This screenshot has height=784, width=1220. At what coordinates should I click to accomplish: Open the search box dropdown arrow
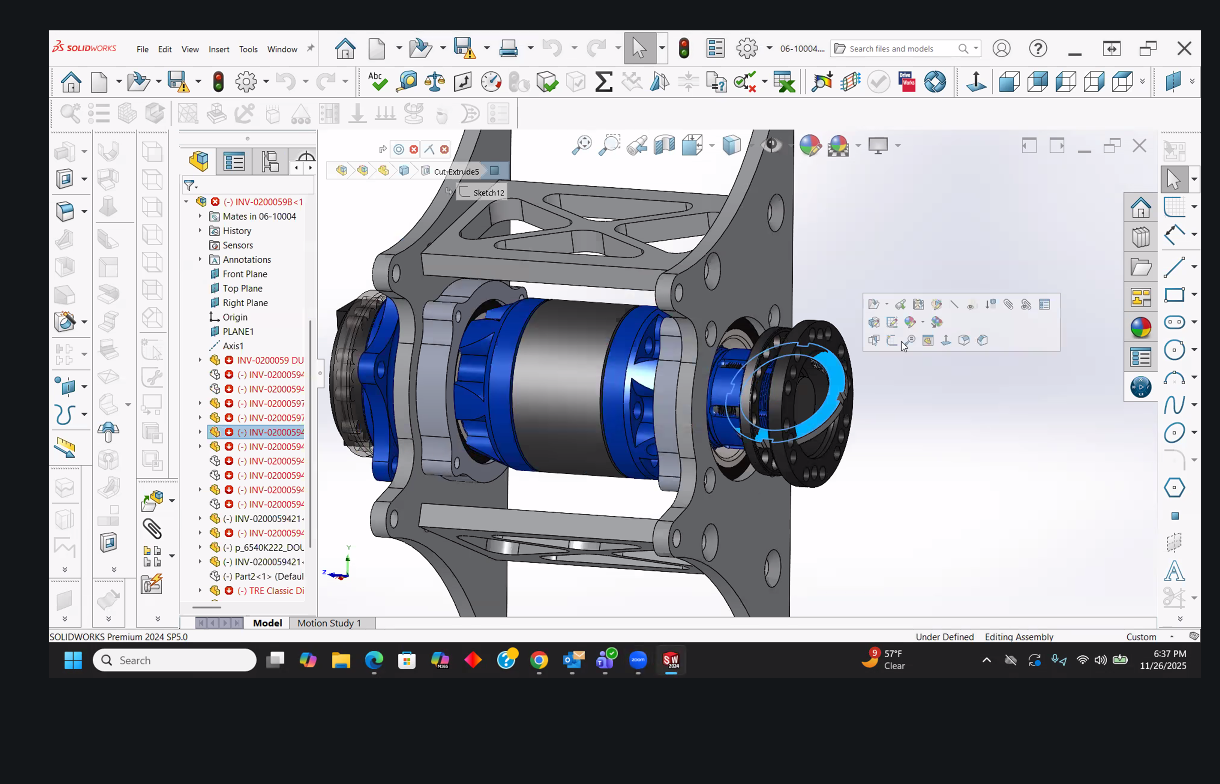tap(975, 48)
